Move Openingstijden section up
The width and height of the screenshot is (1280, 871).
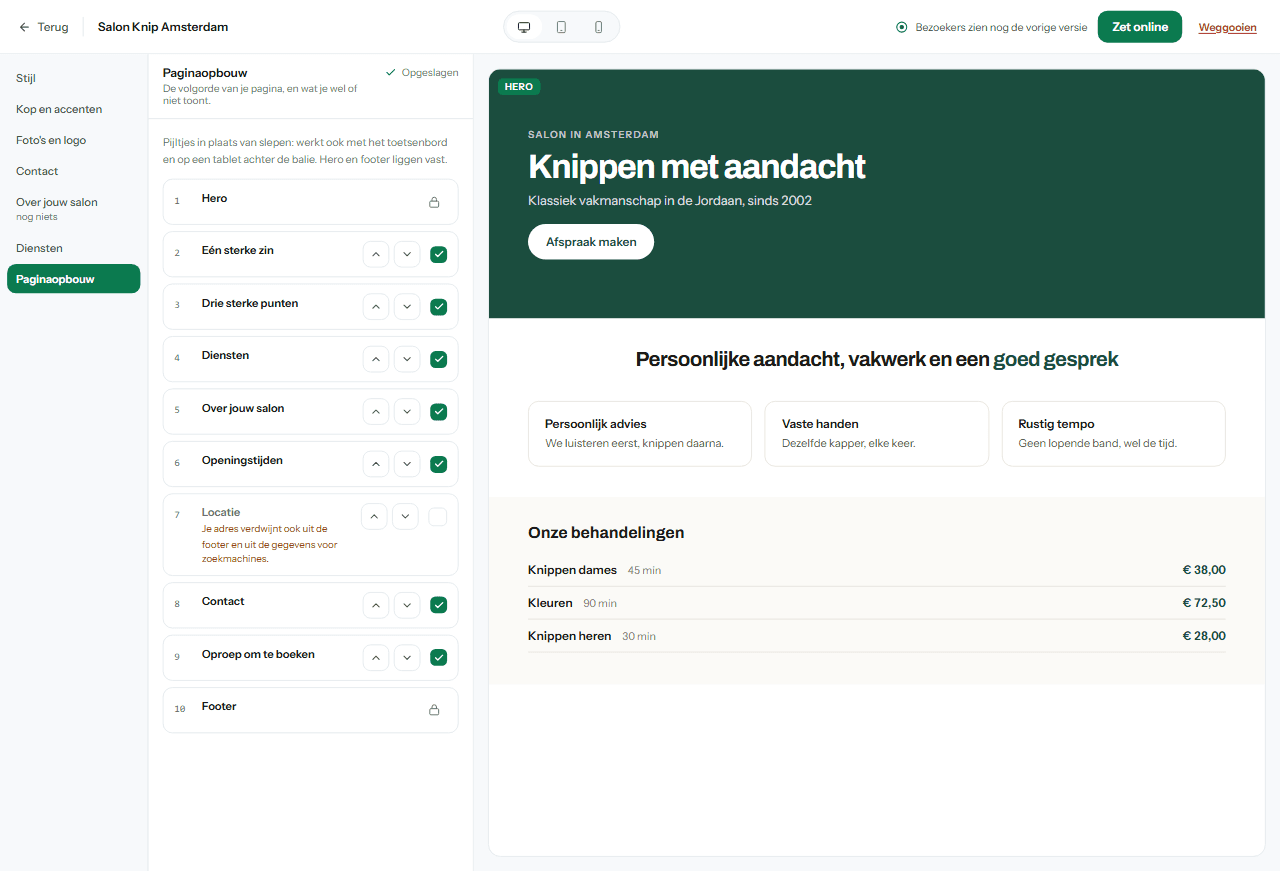click(375, 464)
